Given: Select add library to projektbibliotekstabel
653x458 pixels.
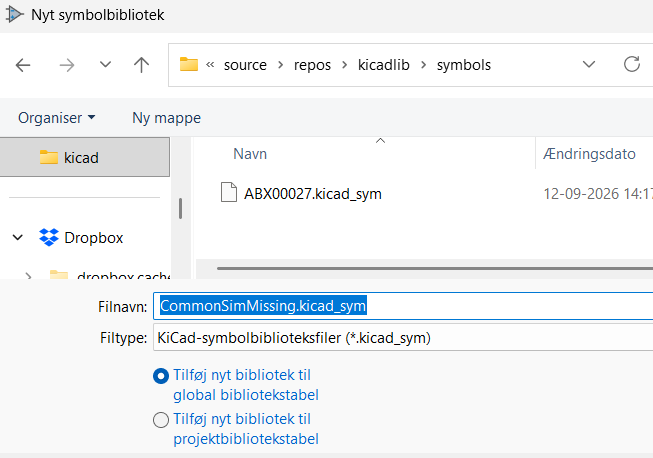Looking at the screenshot, I should point(161,420).
